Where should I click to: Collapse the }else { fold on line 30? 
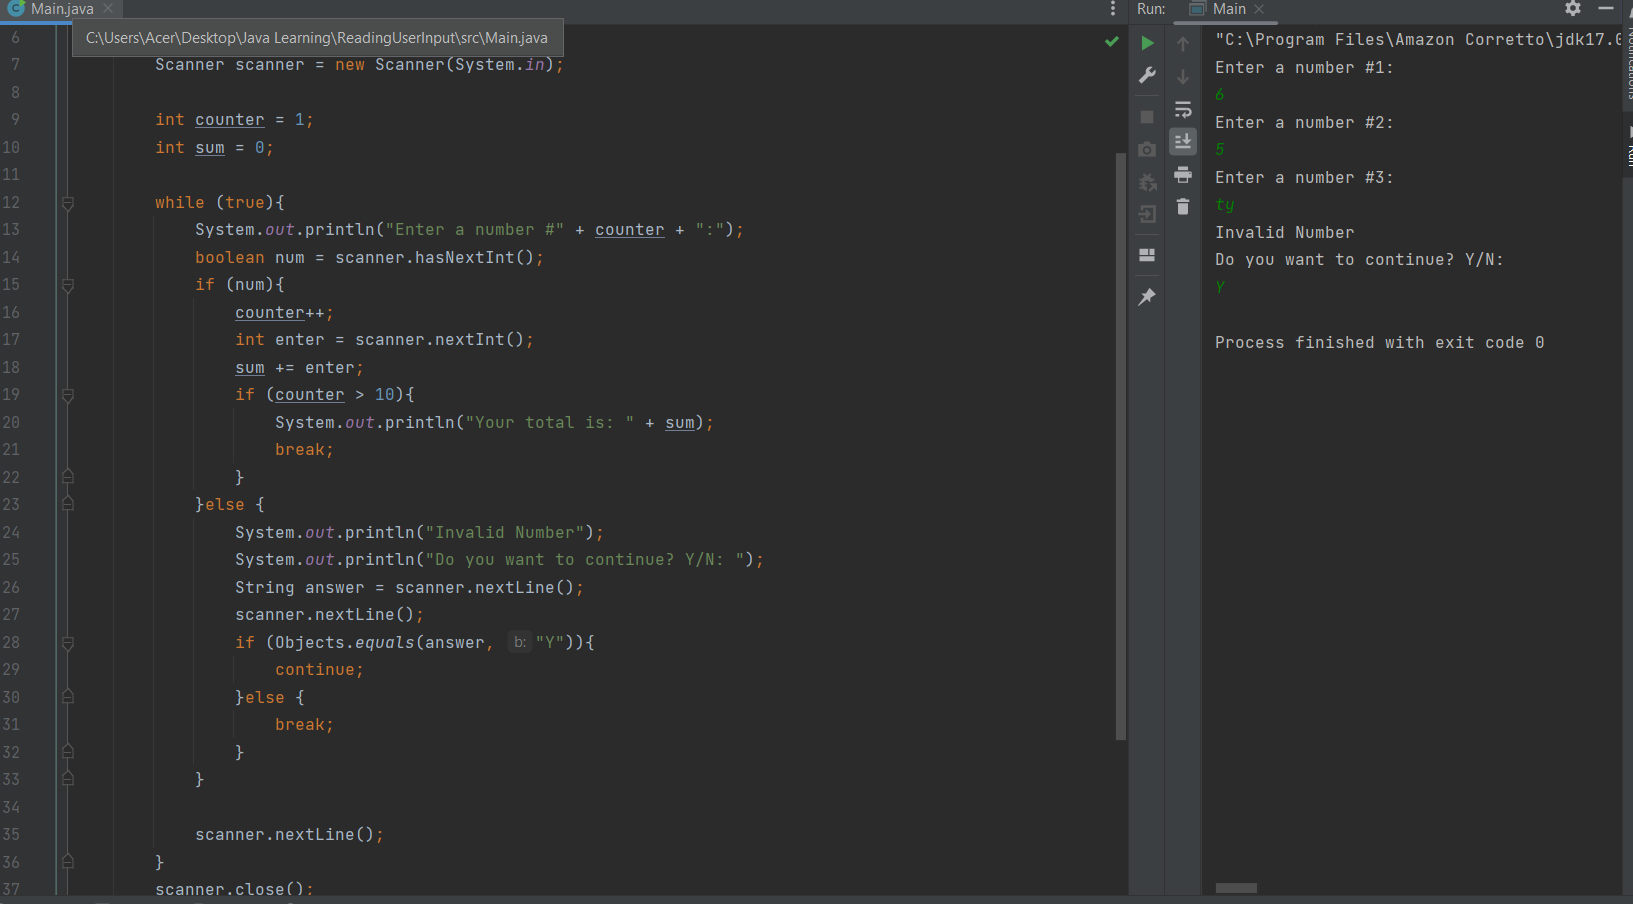pos(68,697)
